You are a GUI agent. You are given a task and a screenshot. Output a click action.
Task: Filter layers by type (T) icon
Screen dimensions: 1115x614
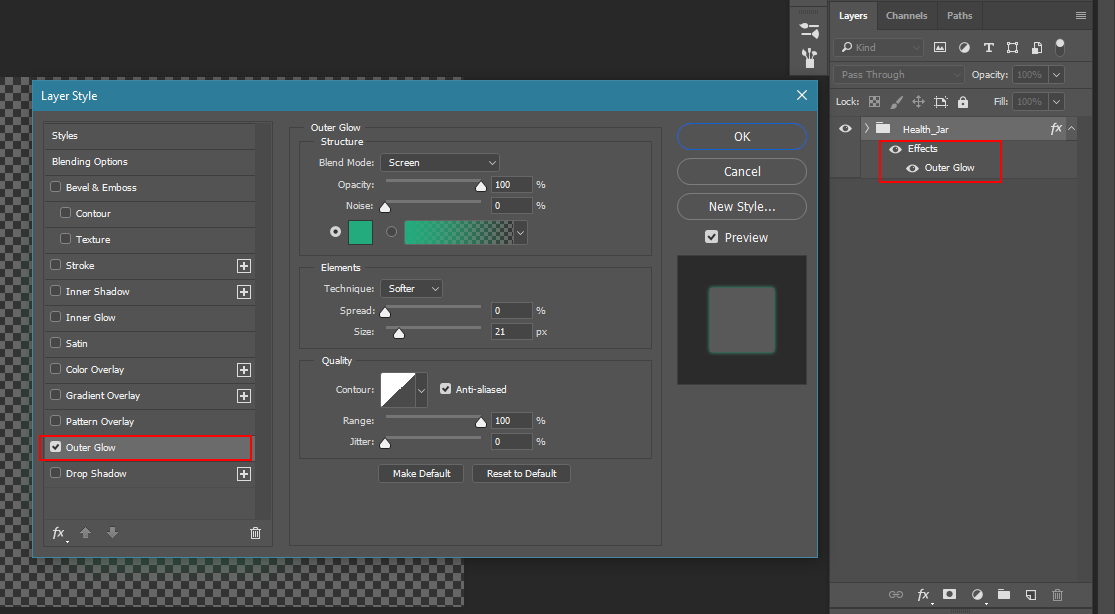pos(989,47)
